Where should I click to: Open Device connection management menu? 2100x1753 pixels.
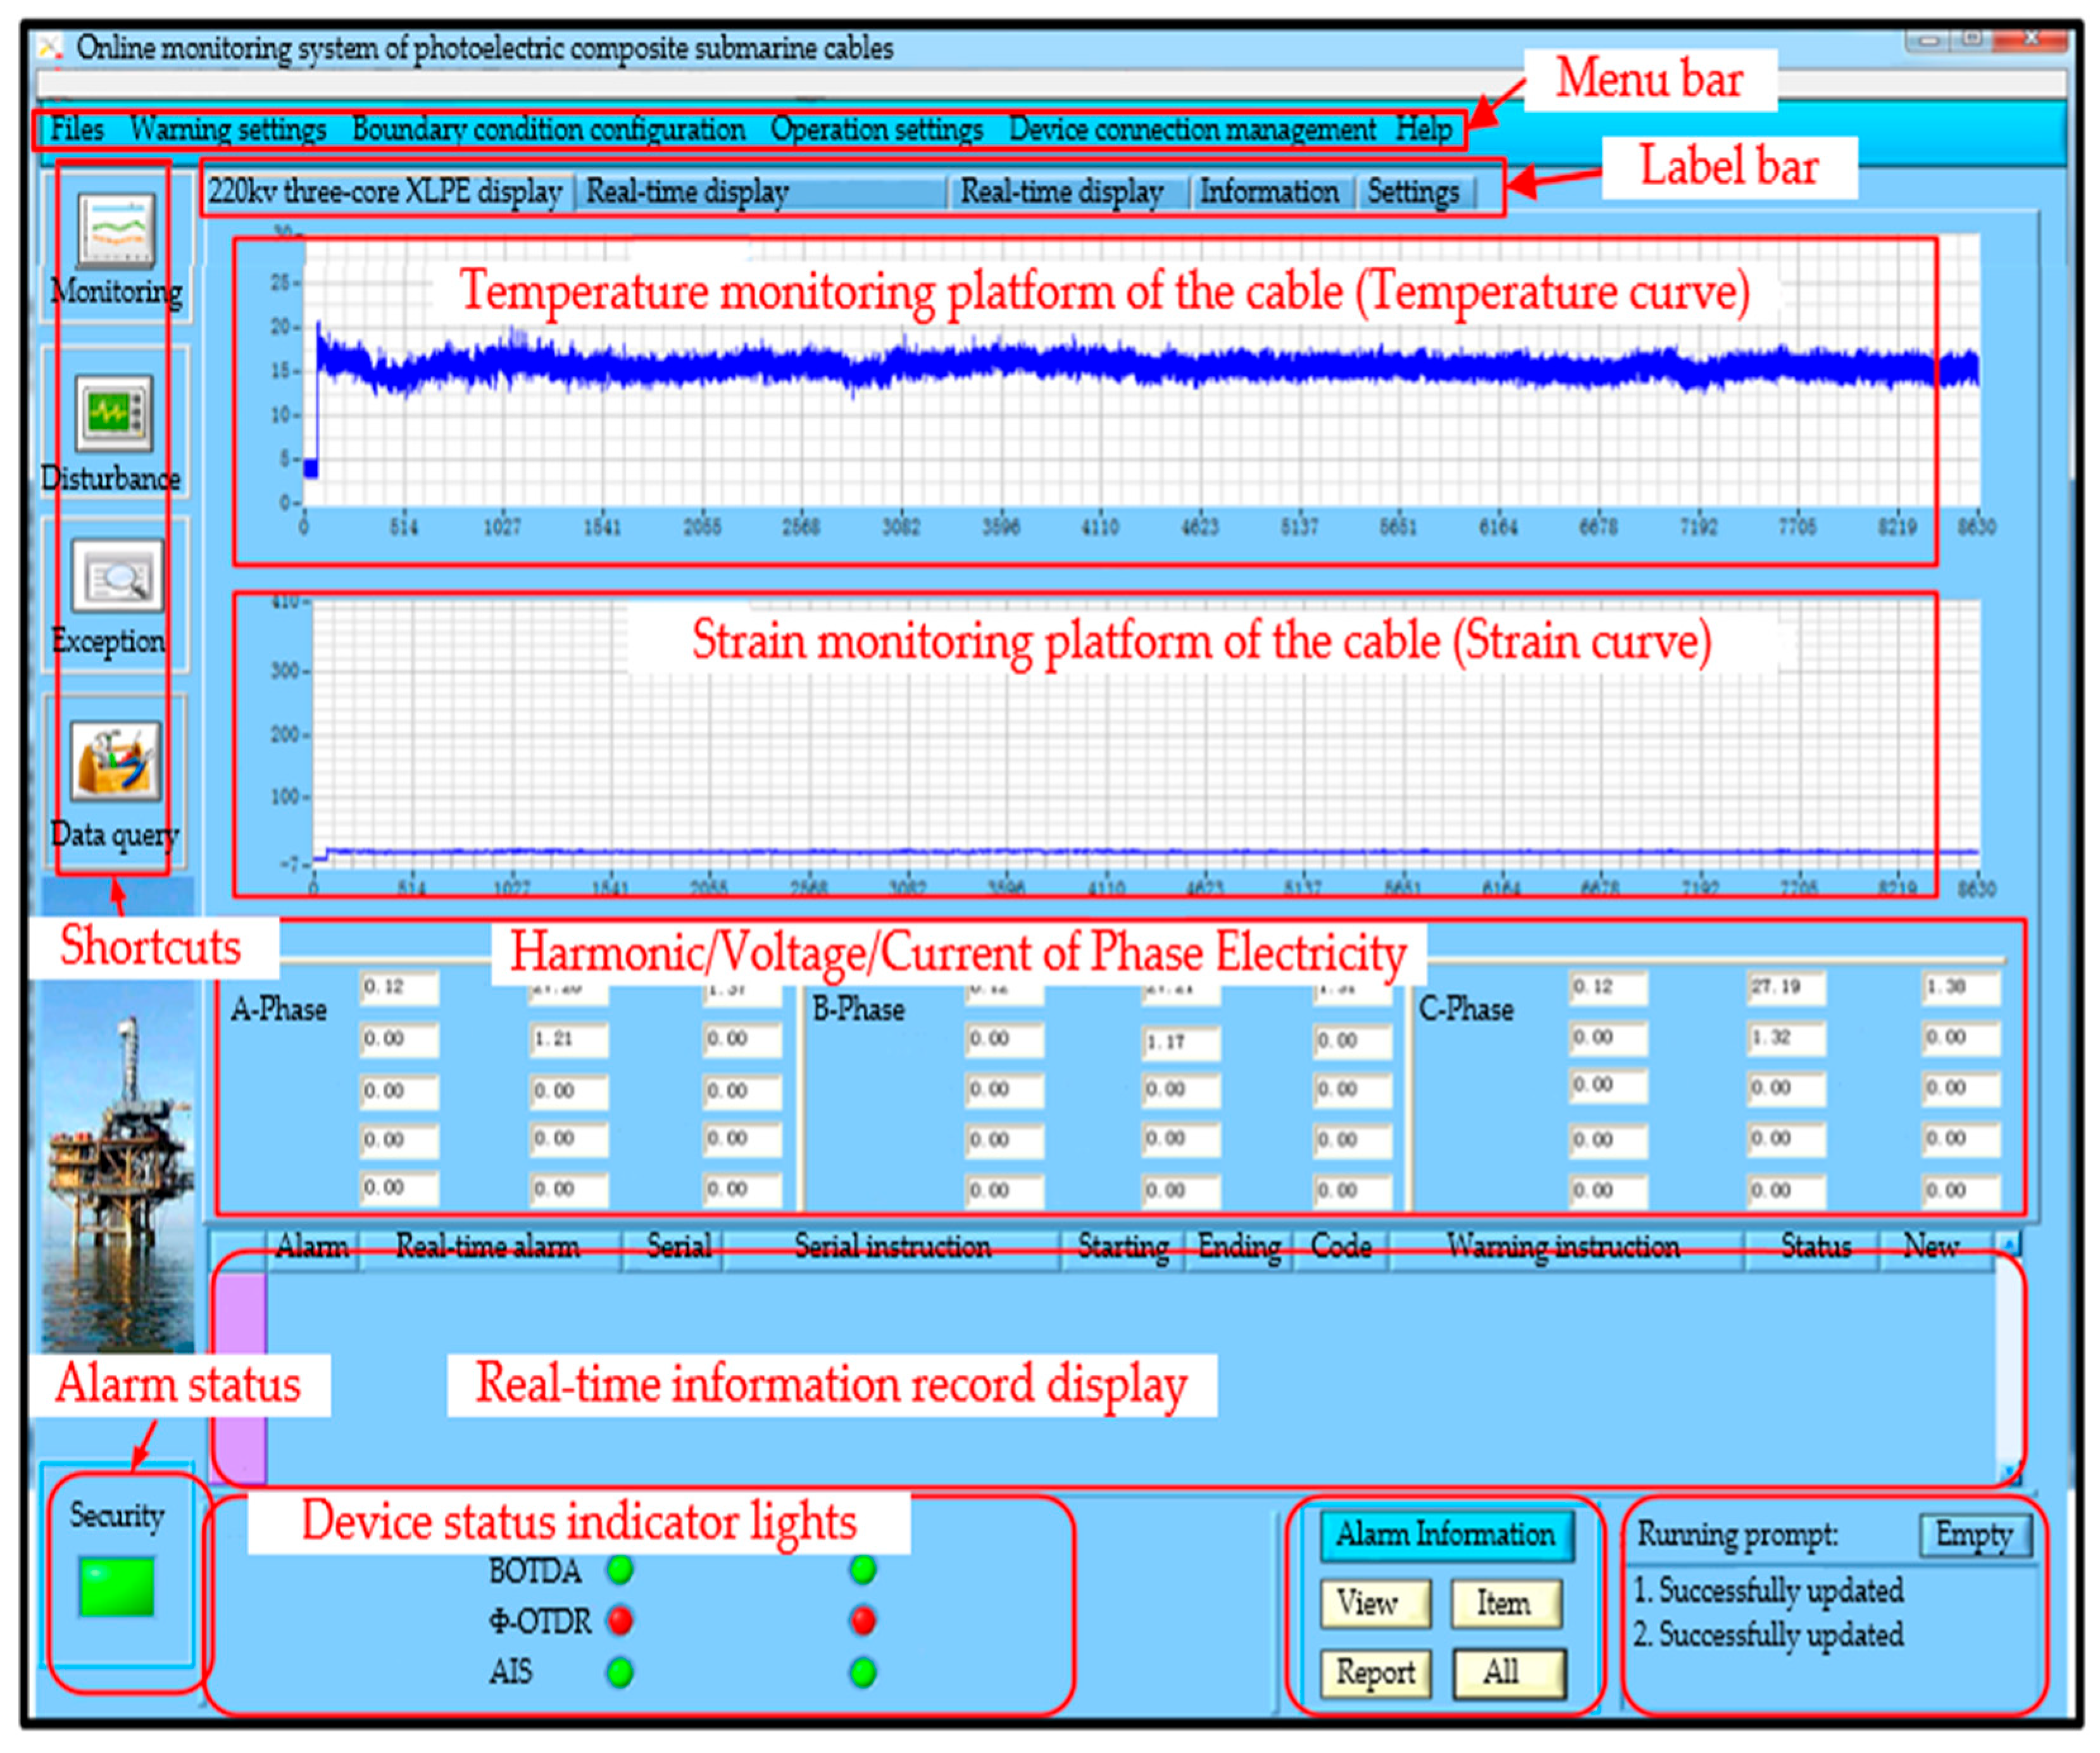(1192, 130)
